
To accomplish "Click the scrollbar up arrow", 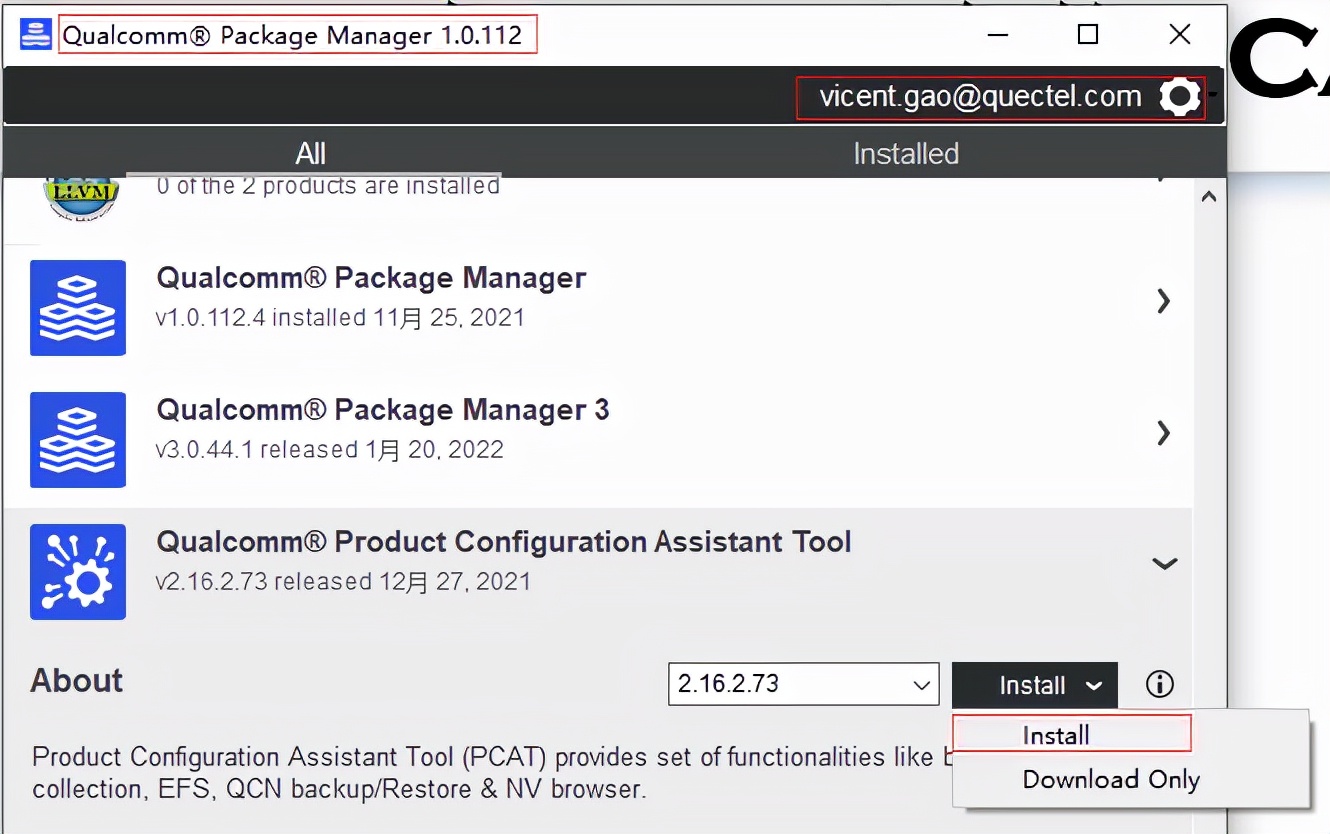I will click(1209, 197).
